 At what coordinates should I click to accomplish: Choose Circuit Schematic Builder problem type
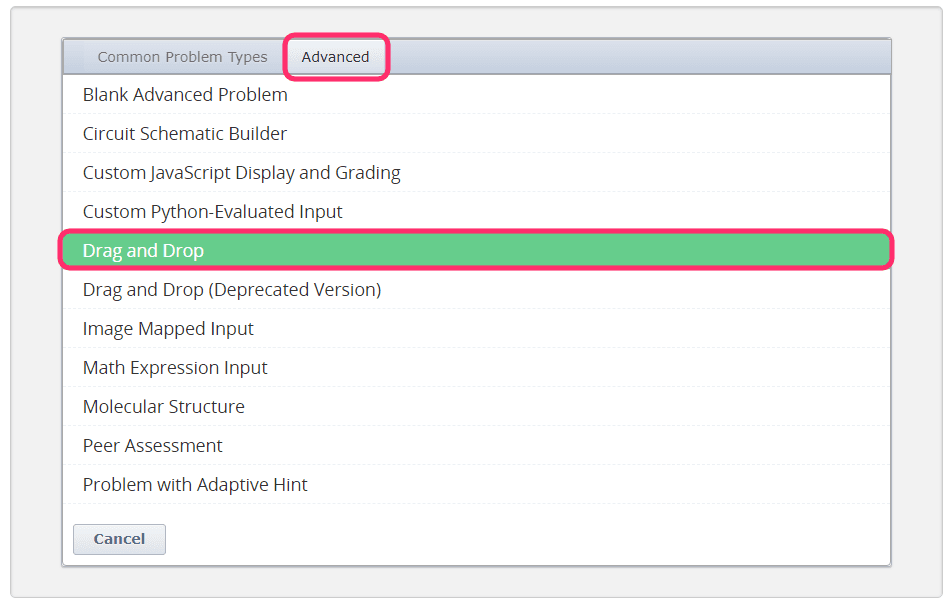click(185, 134)
